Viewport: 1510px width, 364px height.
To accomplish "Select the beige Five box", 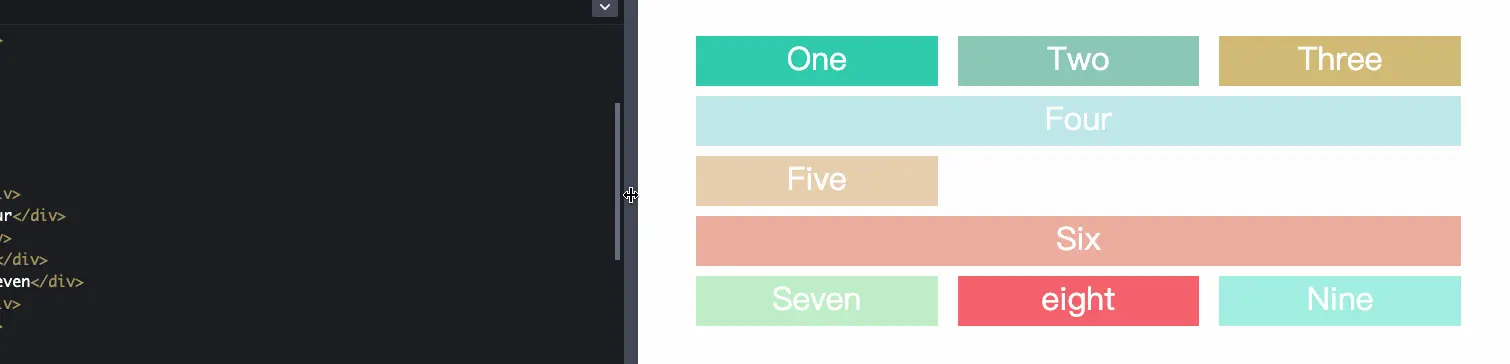I will tap(817, 181).
